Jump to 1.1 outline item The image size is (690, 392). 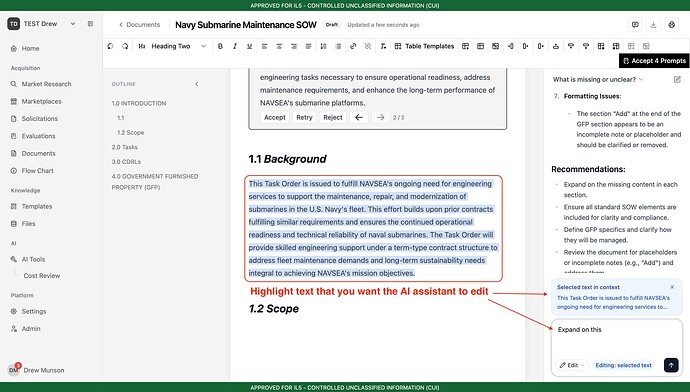121,118
